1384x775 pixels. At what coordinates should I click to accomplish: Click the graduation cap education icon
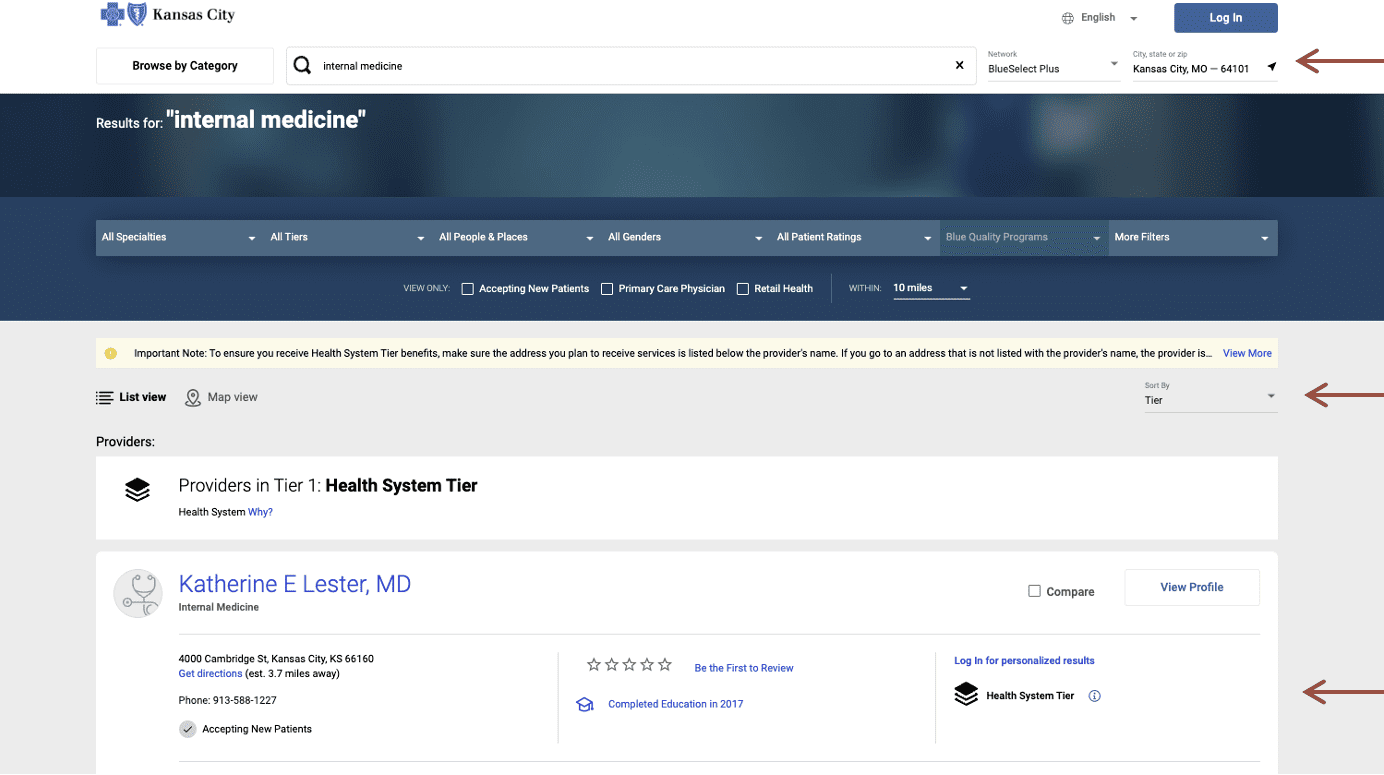(585, 705)
